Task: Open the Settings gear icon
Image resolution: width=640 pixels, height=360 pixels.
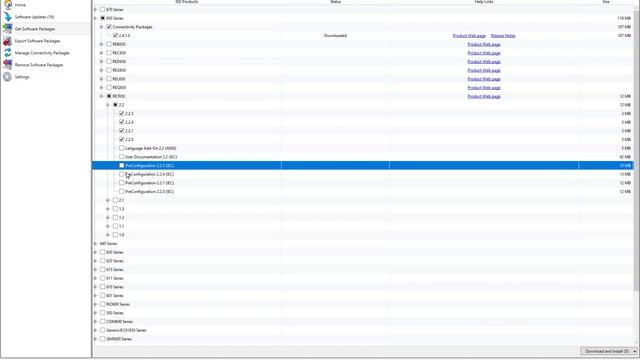Action: [x=8, y=77]
